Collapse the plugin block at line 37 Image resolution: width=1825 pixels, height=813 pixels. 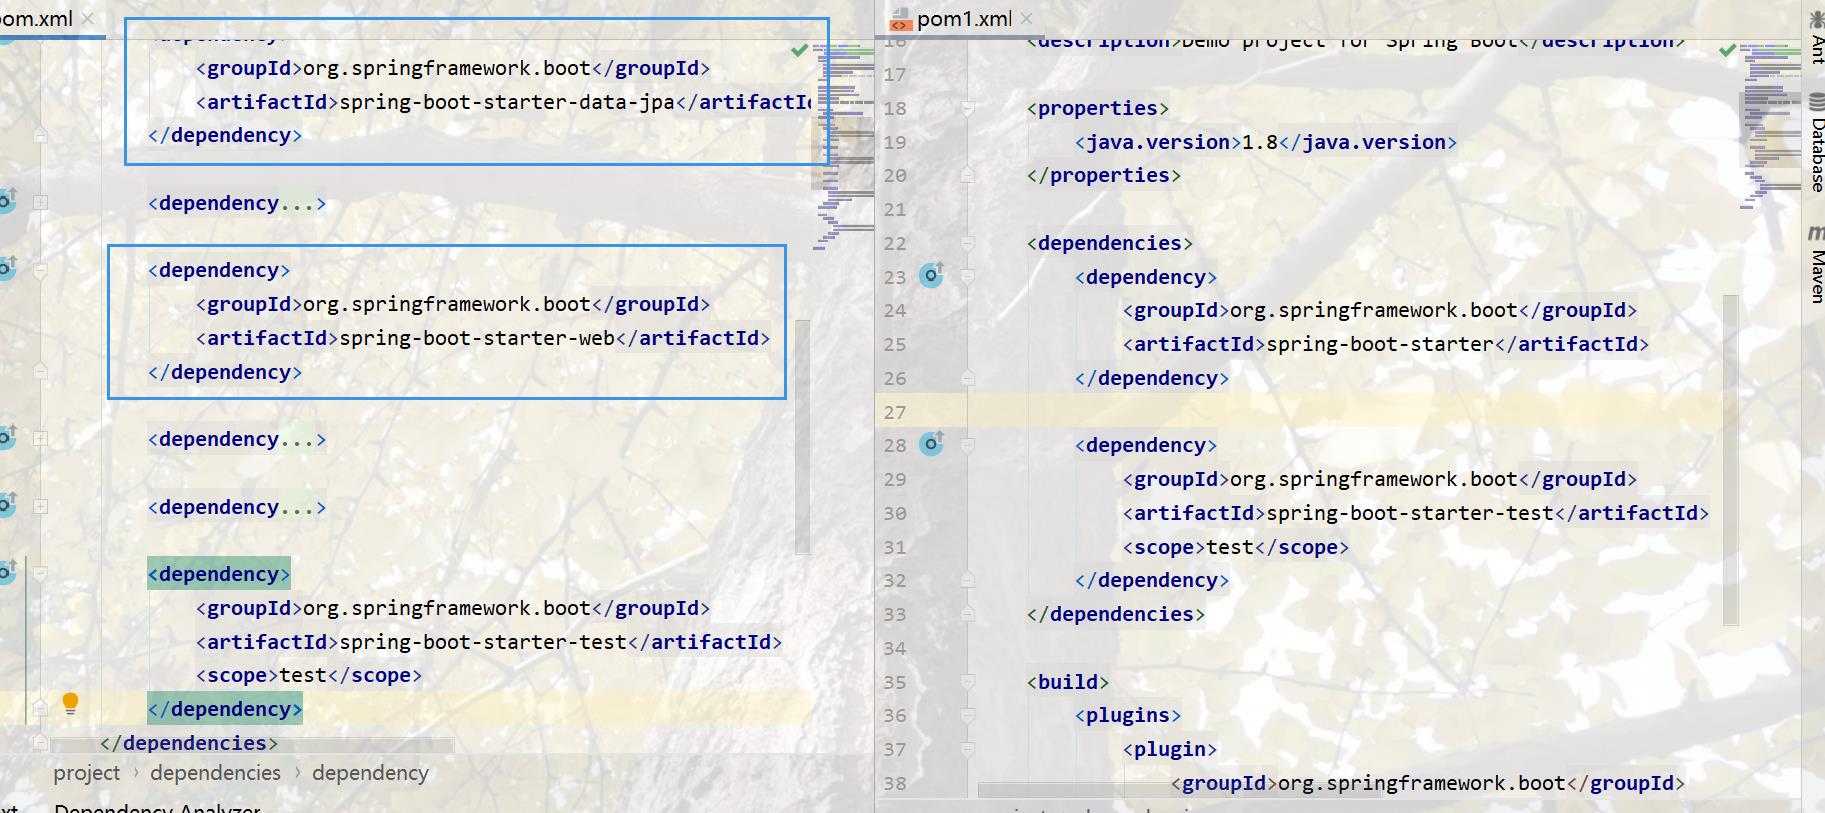pyautogui.click(x=967, y=749)
